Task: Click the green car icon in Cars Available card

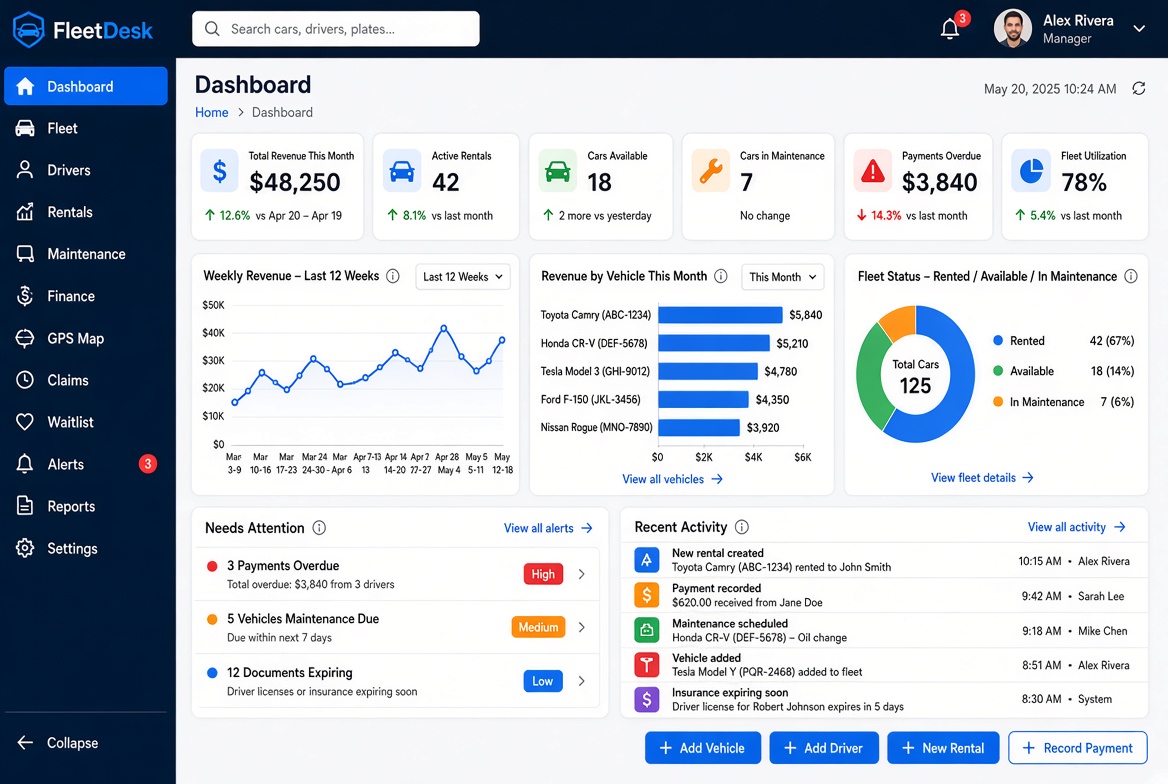Action: [x=557, y=171]
